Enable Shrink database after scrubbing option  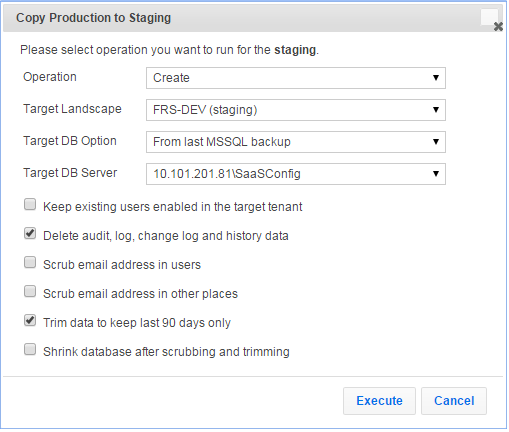(30, 349)
